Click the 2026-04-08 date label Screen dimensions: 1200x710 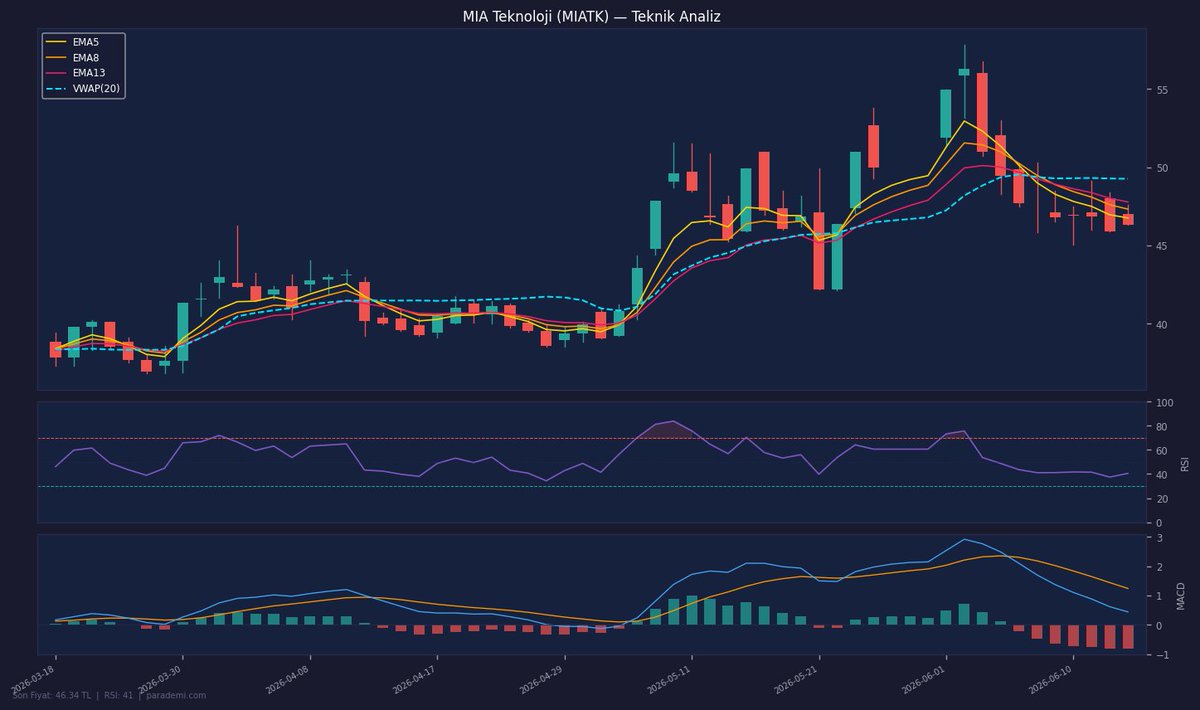(x=289, y=679)
